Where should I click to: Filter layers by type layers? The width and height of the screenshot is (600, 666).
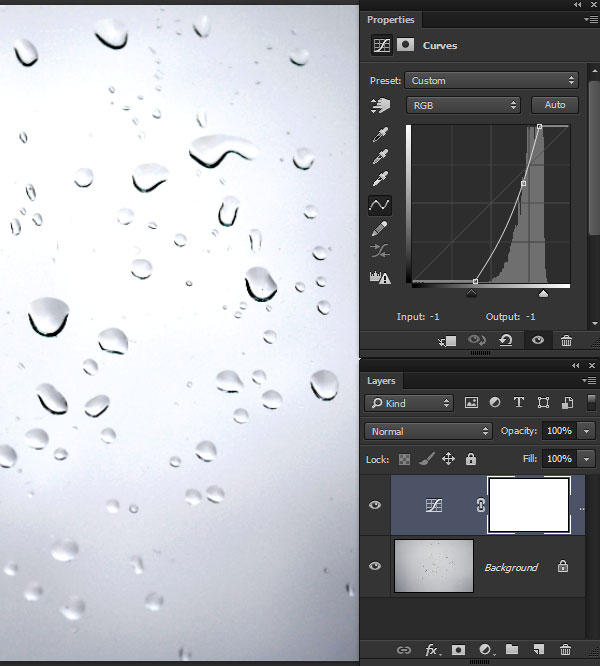518,402
